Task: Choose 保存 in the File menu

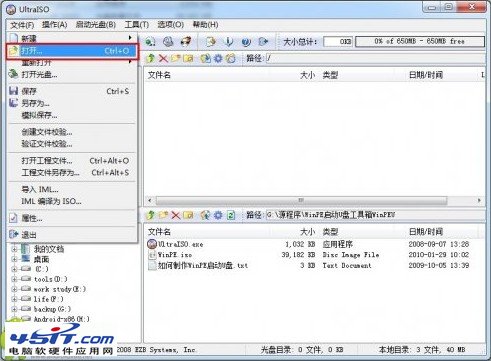Action: point(72,91)
